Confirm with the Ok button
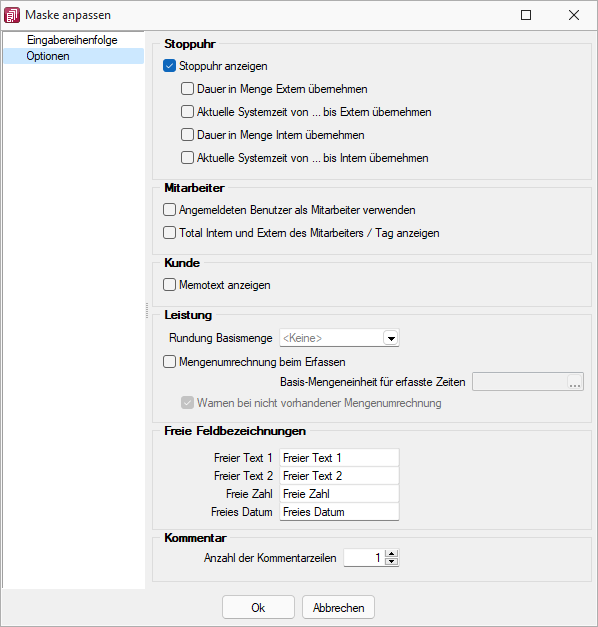 point(258,608)
